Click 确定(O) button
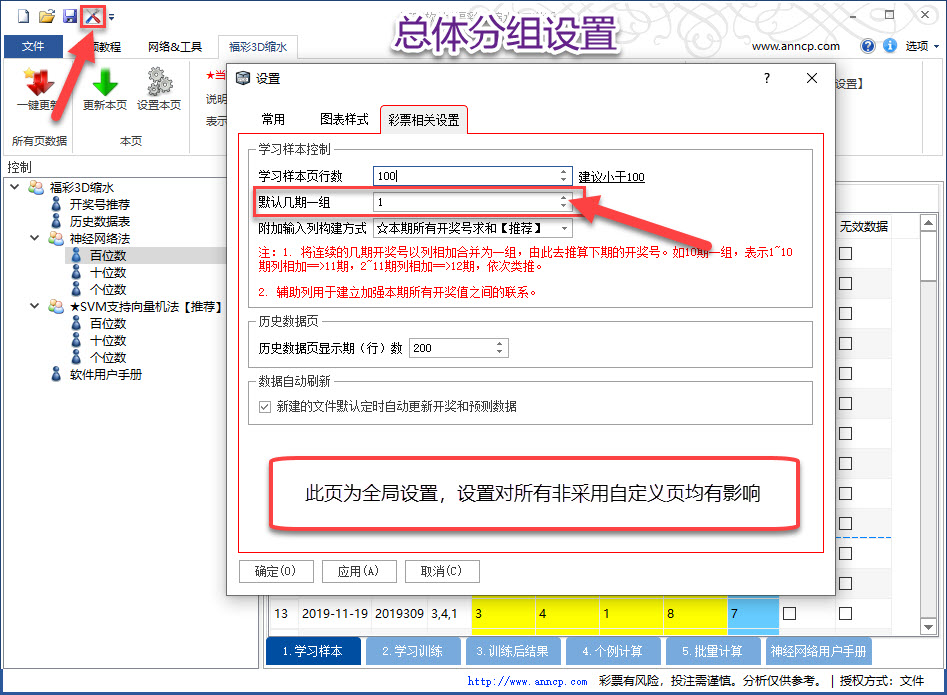The height and width of the screenshot is (695, 947). pos(276,571)
